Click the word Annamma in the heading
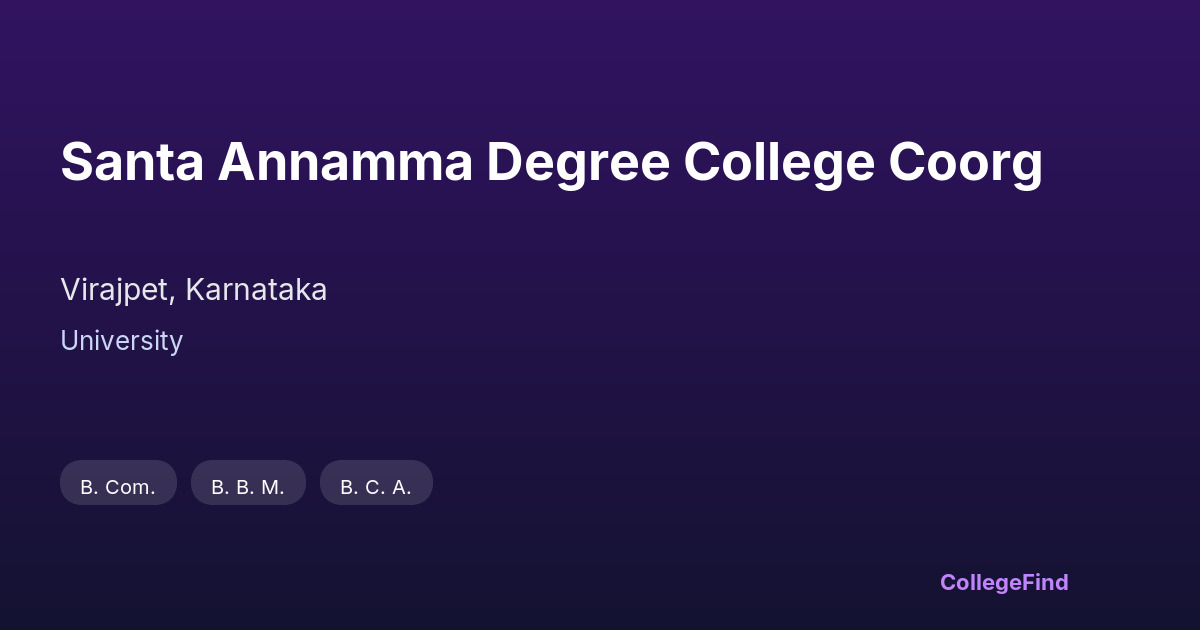 (x=345, y=162)
